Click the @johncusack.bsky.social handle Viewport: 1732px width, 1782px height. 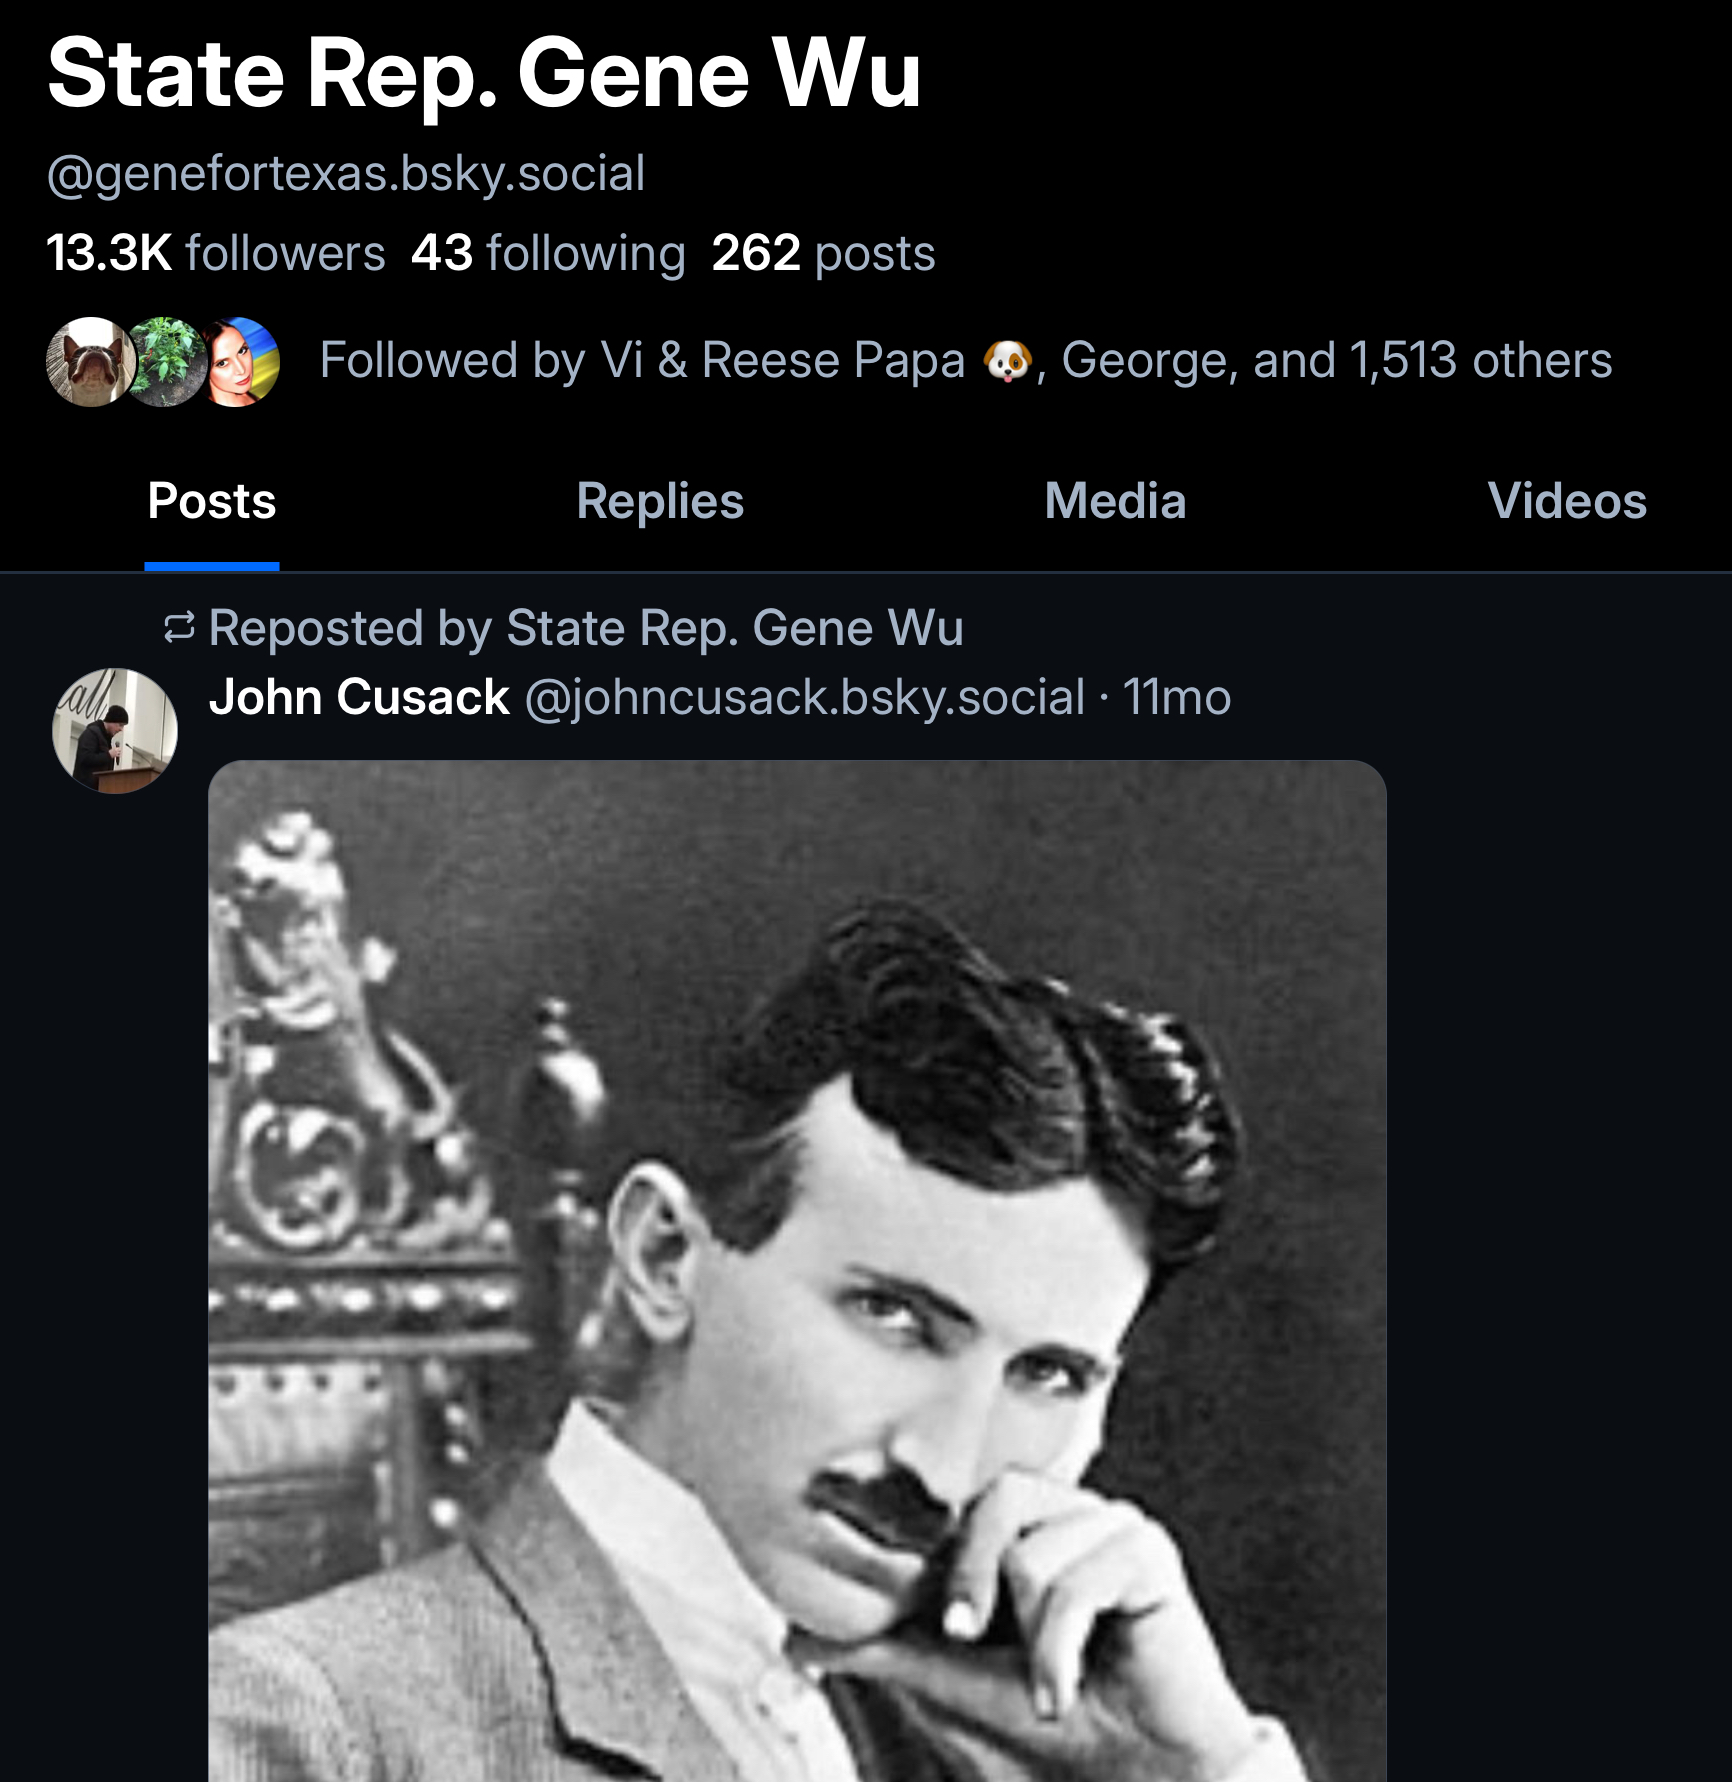tap(805, 697)
